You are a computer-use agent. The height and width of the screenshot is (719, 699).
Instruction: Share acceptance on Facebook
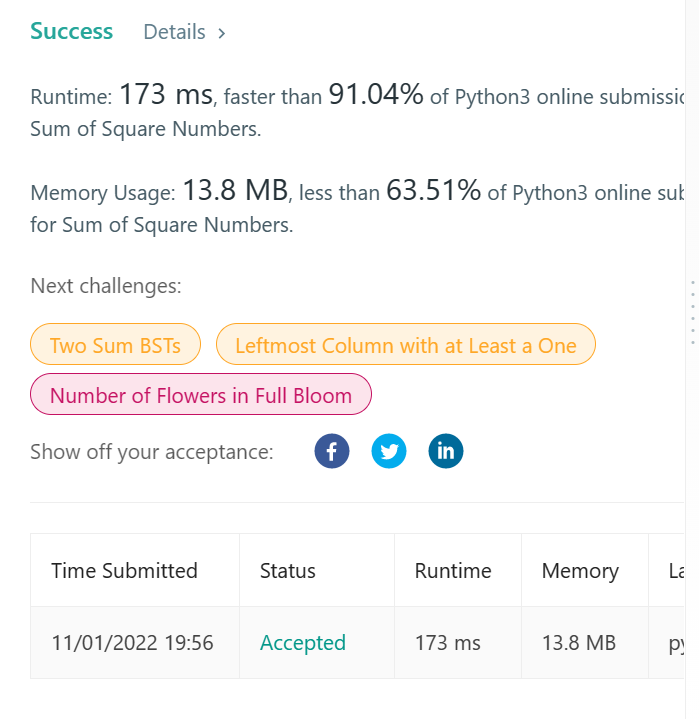[x=332, y=451]
